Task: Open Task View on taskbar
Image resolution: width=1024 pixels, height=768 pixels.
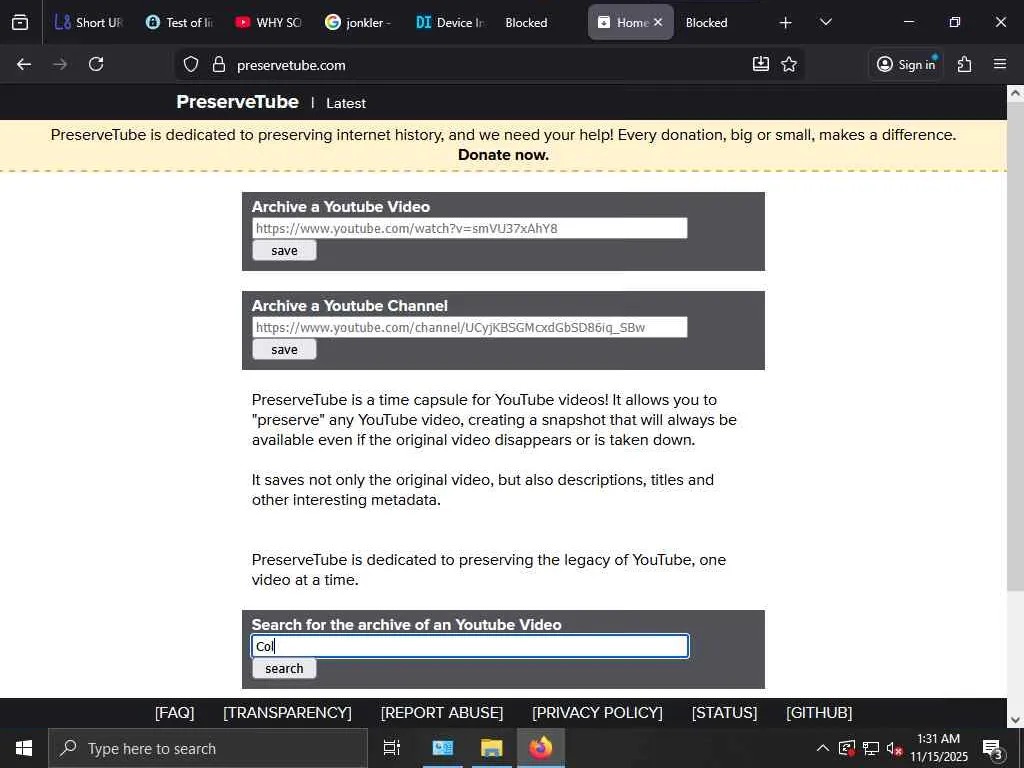Action: [392, 748]
